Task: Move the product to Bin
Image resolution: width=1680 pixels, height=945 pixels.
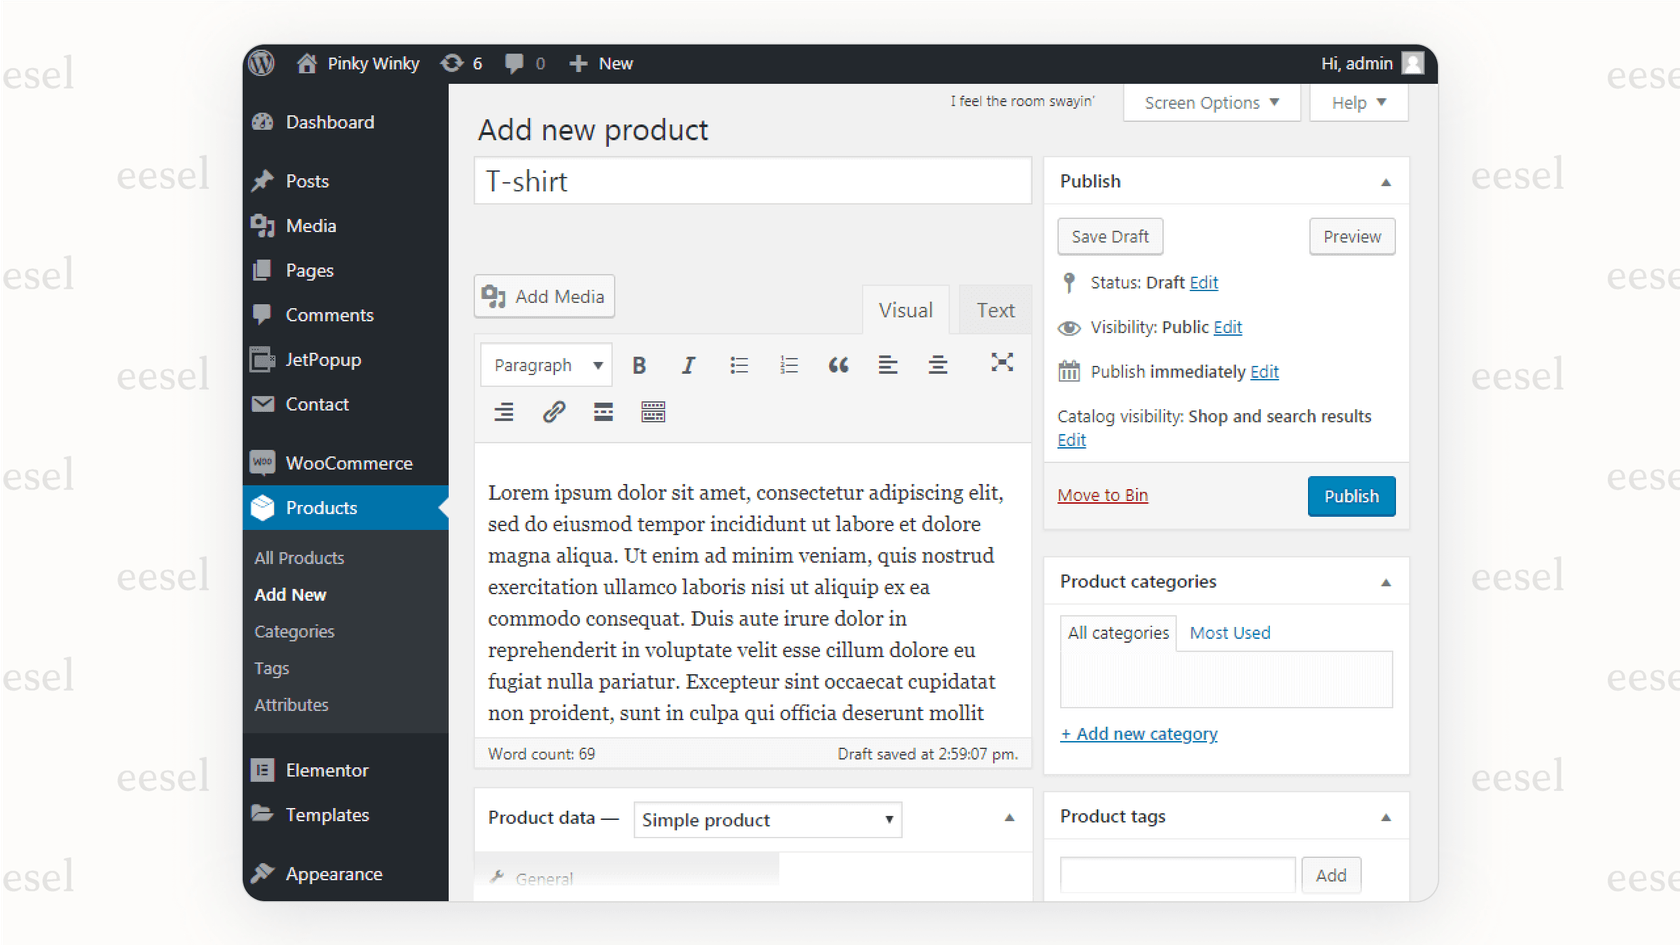Action: (x=1102, y=495)
